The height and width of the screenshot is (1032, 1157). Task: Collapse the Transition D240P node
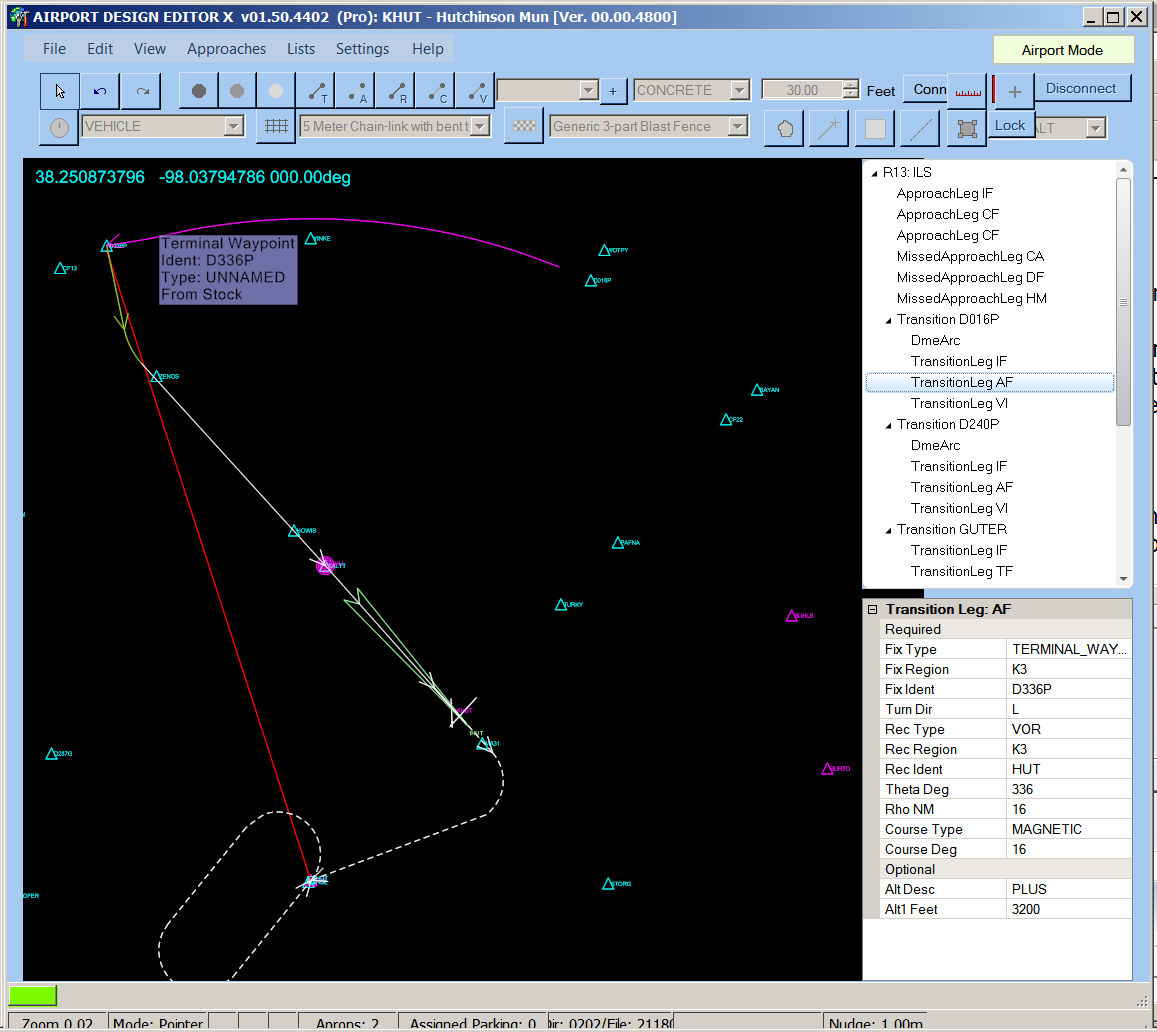(888, 426)
